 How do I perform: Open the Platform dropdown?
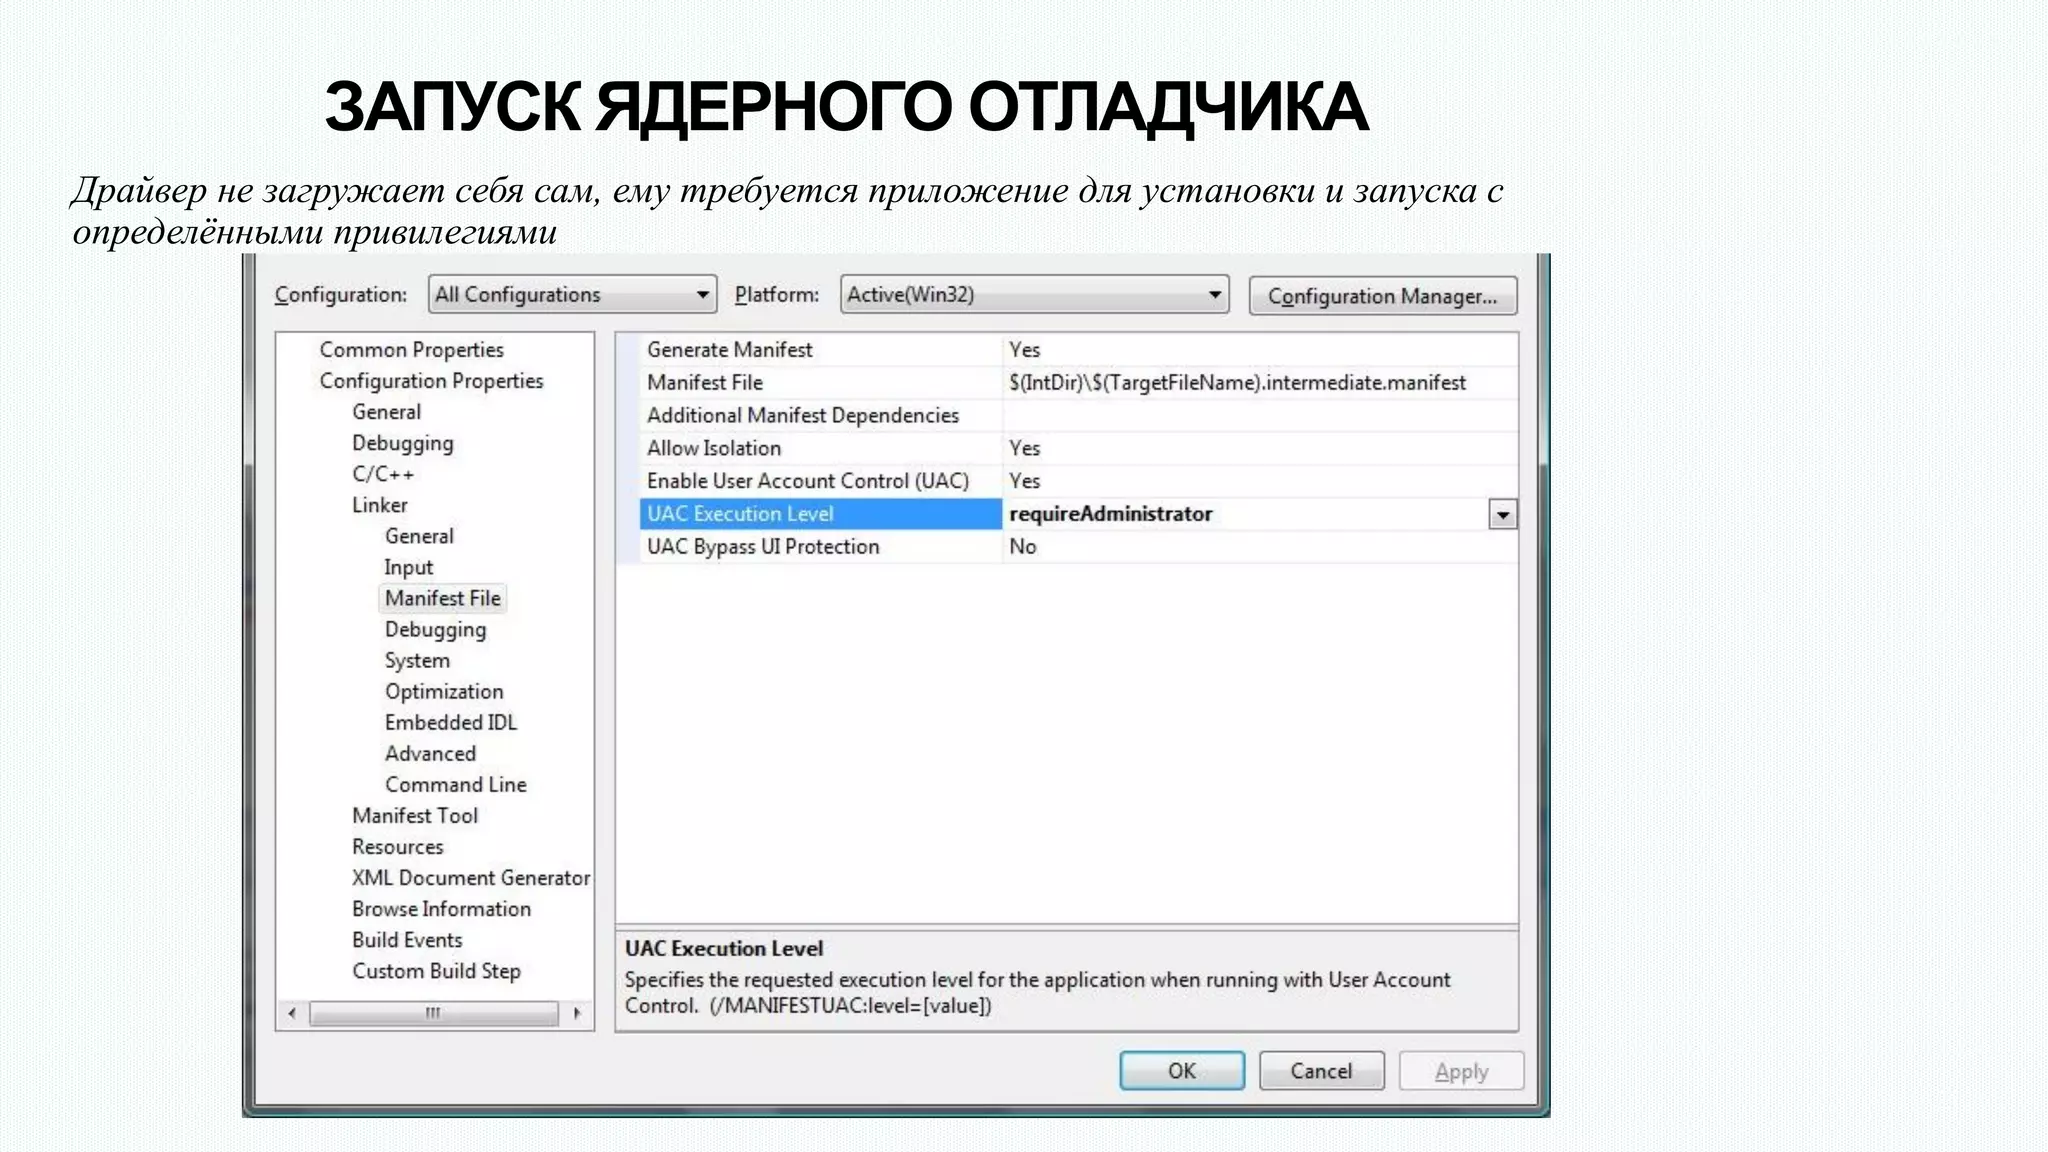(1034, 295)
